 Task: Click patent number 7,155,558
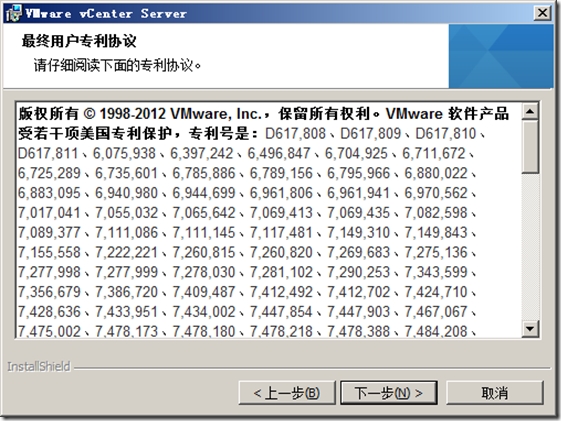[49, 253]
